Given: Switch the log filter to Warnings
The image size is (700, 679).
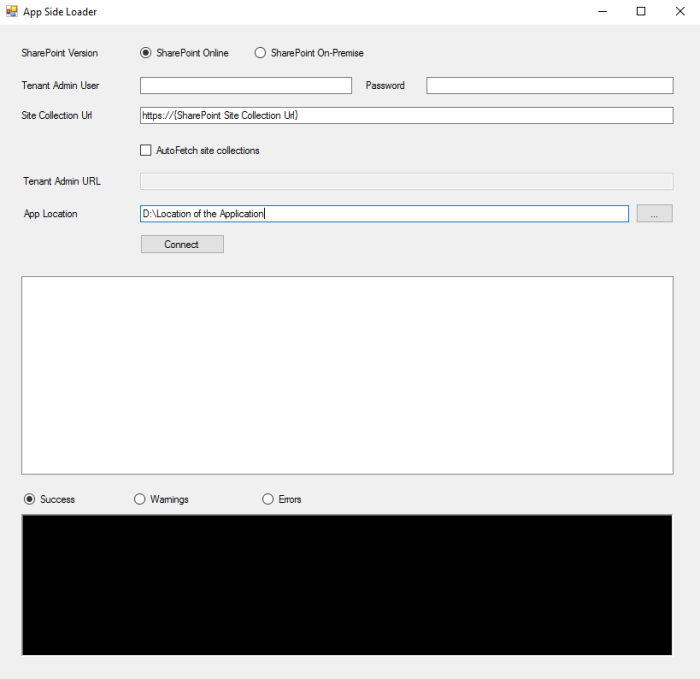Looking at the screenshot, I should click(x=140, y=499).
